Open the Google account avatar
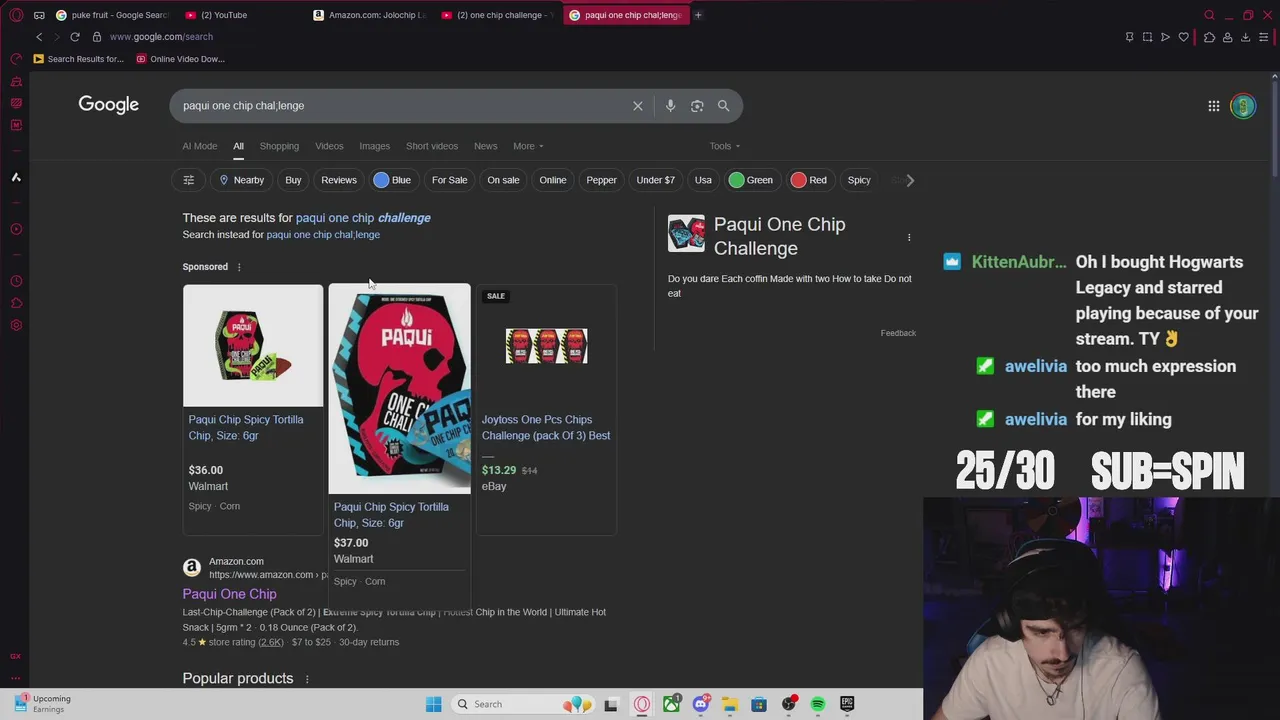Viewport: 1280px width, 720px height. (1243, 106)
